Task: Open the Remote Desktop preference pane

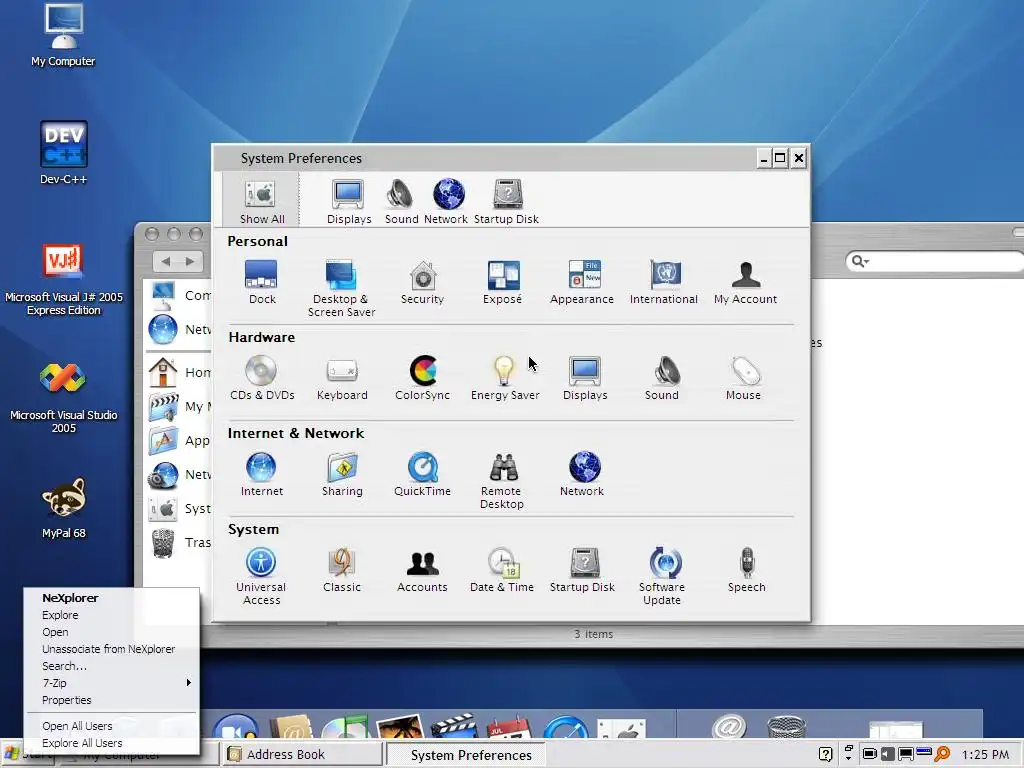Action: (x=502, y=480)
